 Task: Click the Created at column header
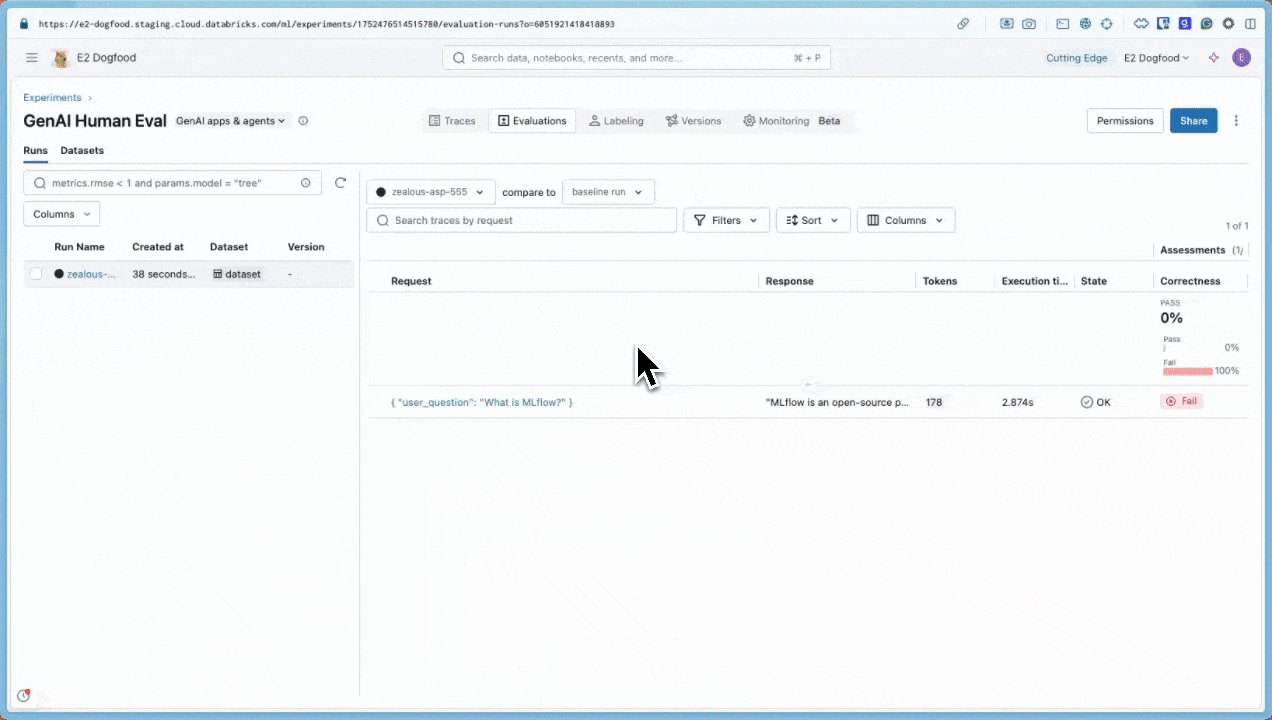click(158, 247)
